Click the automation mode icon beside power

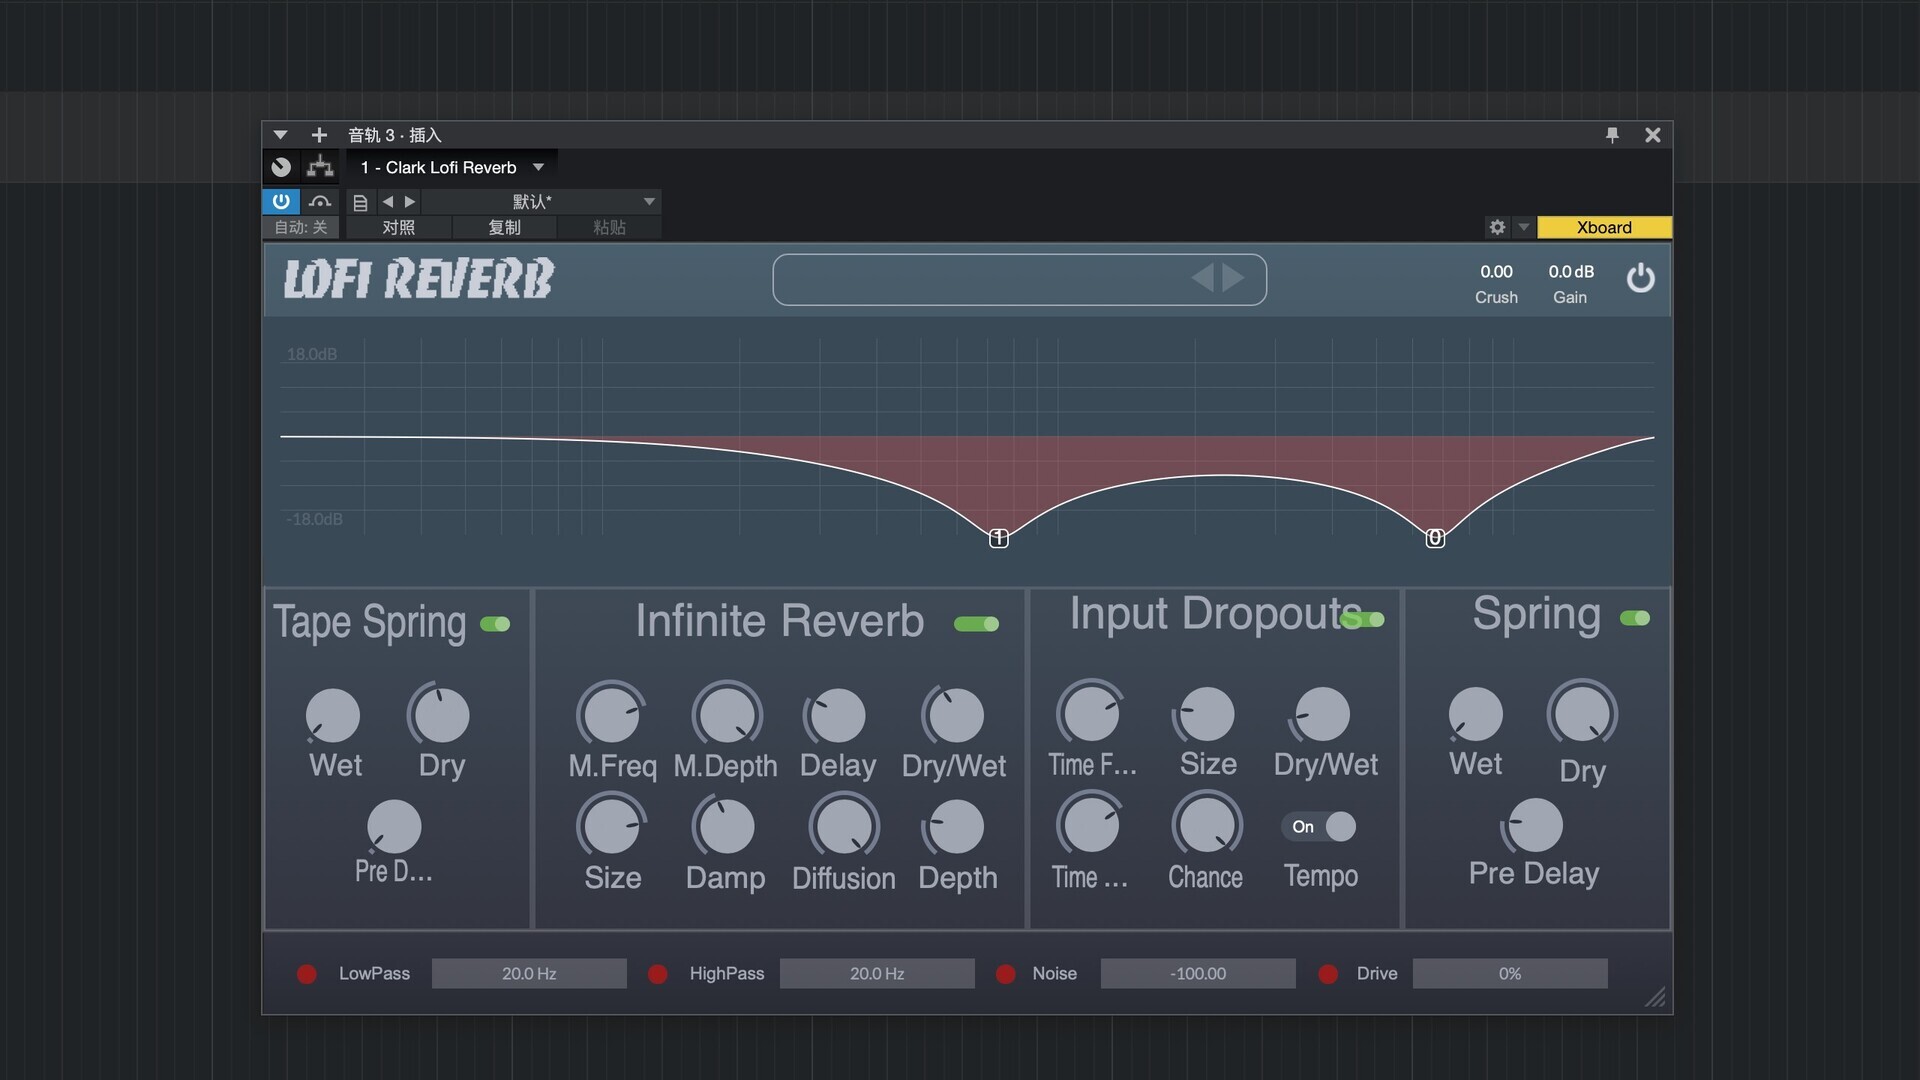pos(320,201)
